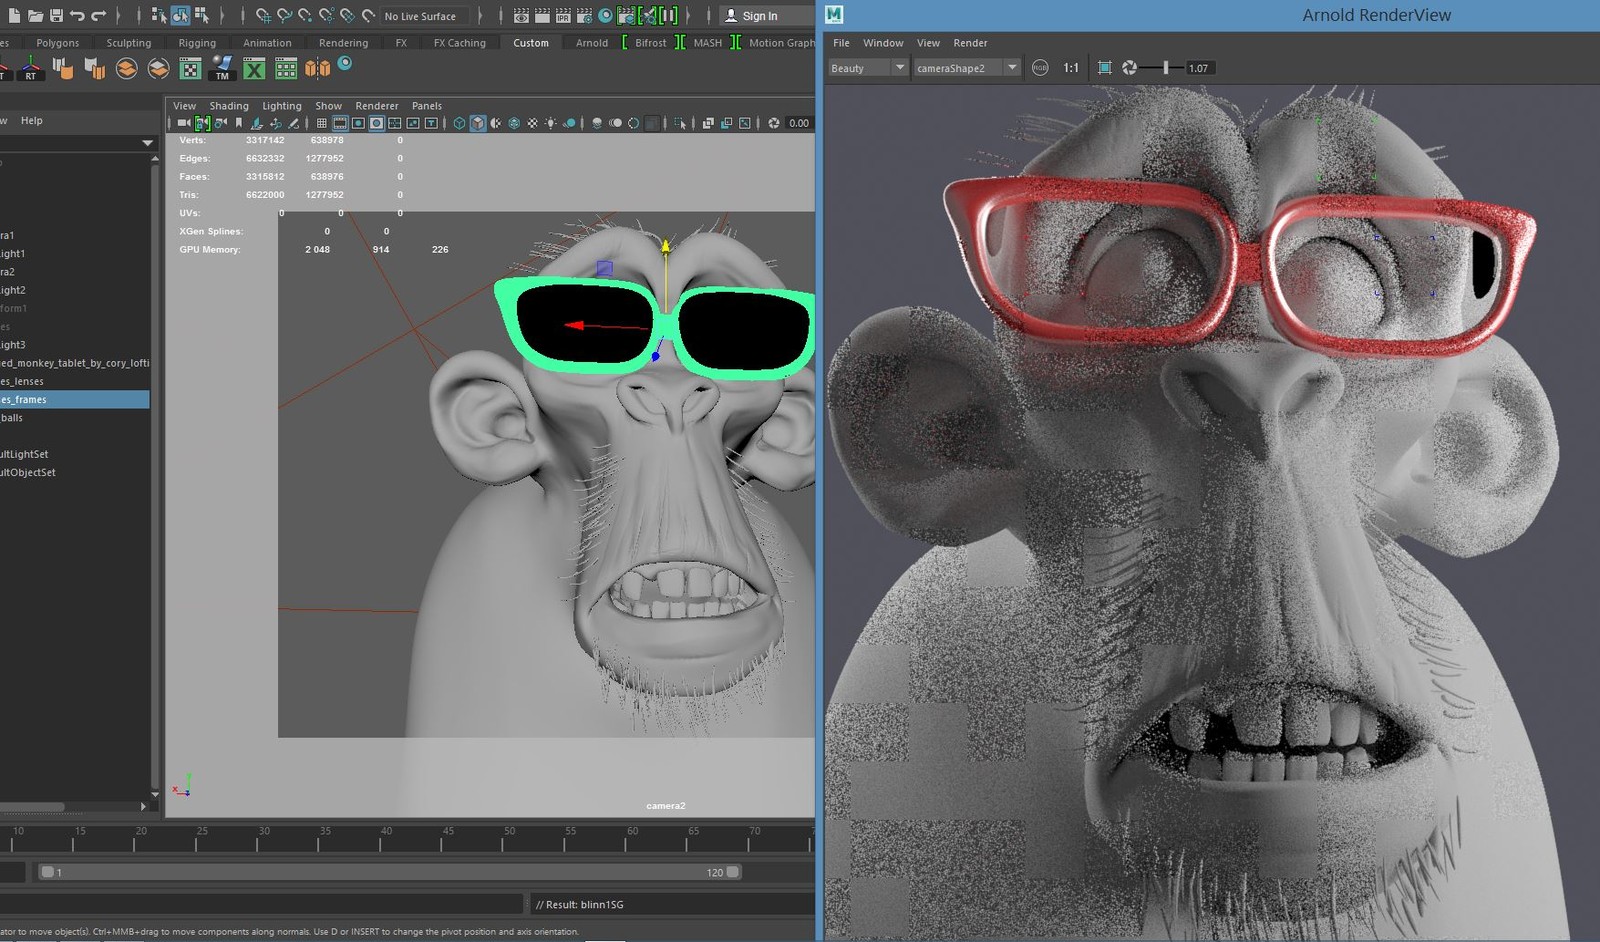Switch to Rigging shelf tab

197,43
